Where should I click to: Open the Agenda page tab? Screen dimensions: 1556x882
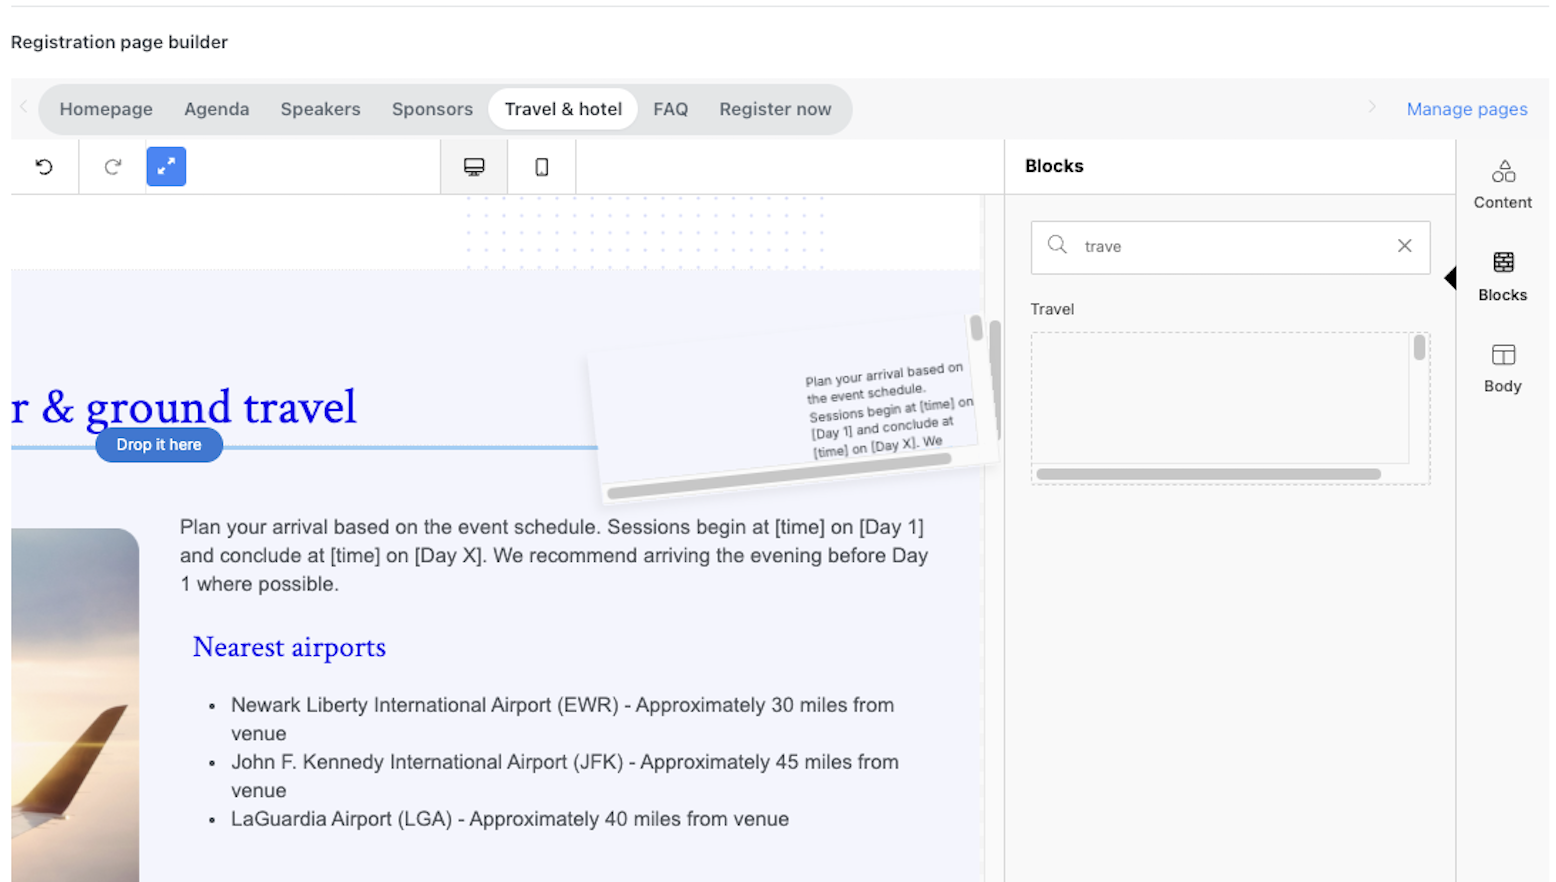[x=217, y=109]
